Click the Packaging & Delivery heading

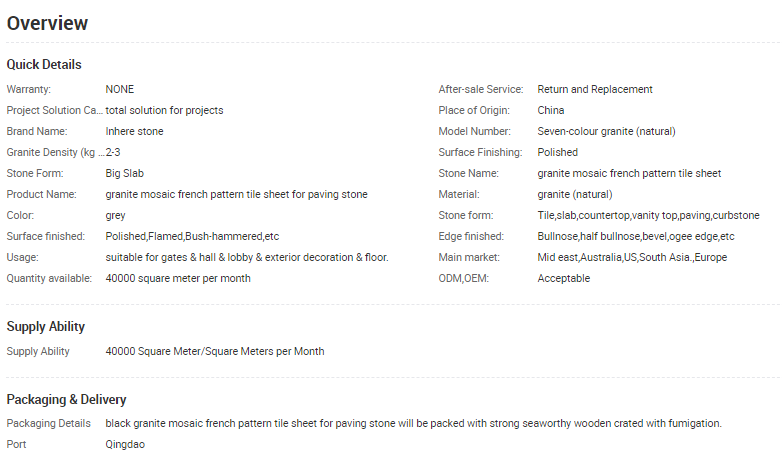pos(66,400)
